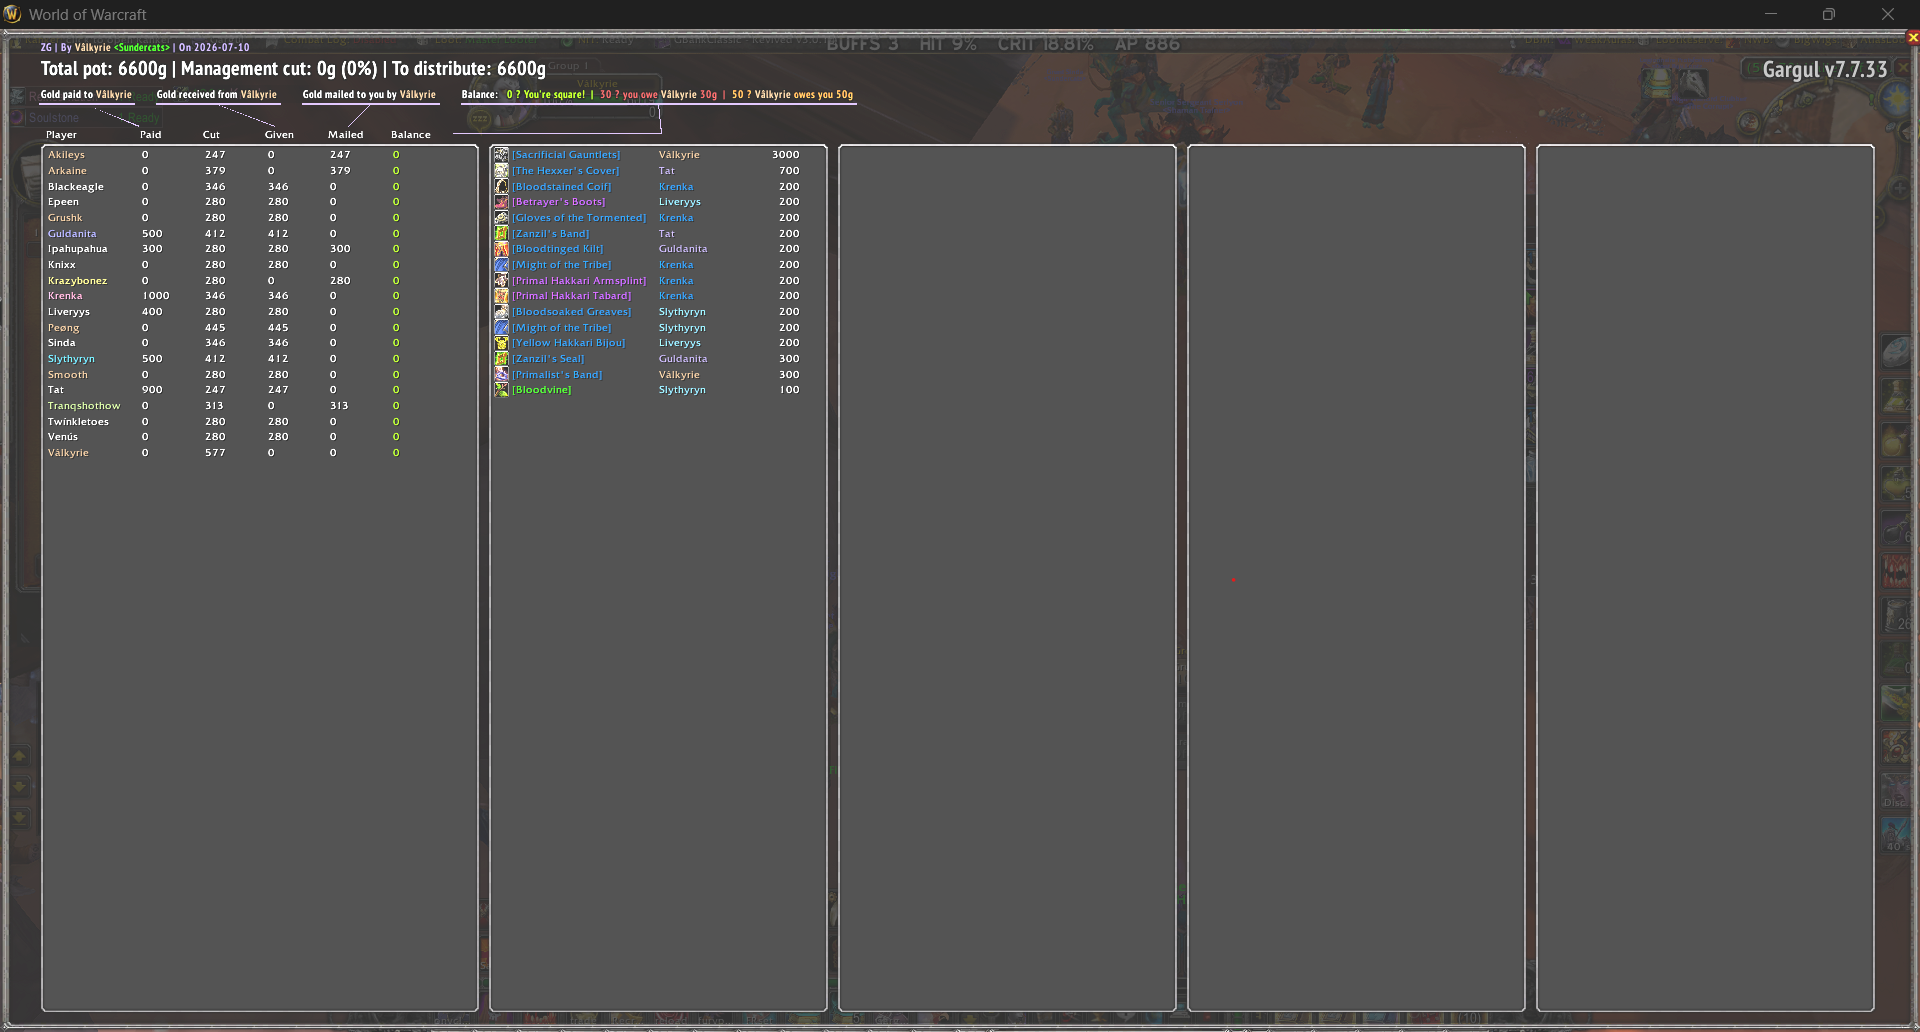Click the 900 Paid value in Tat's row
The image size is (1920, 1032).
click(152, 390)
